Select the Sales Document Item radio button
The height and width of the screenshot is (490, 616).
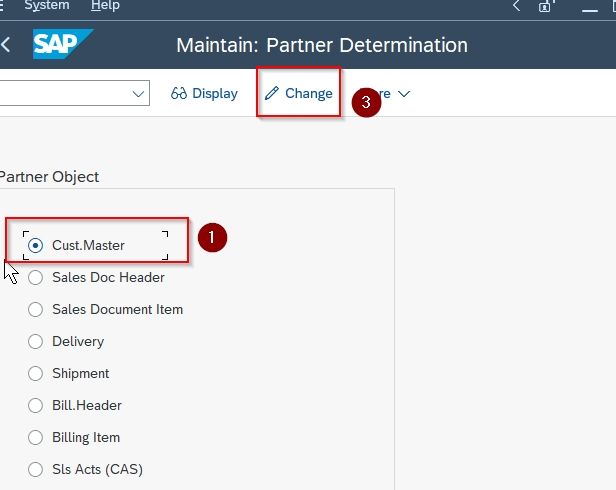pyautogui.click(x=35, y=309)
